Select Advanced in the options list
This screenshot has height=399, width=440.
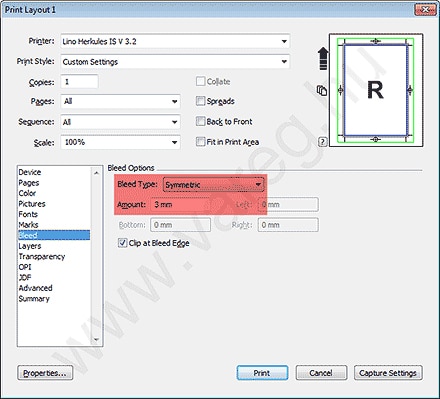(x=54, y=288)
